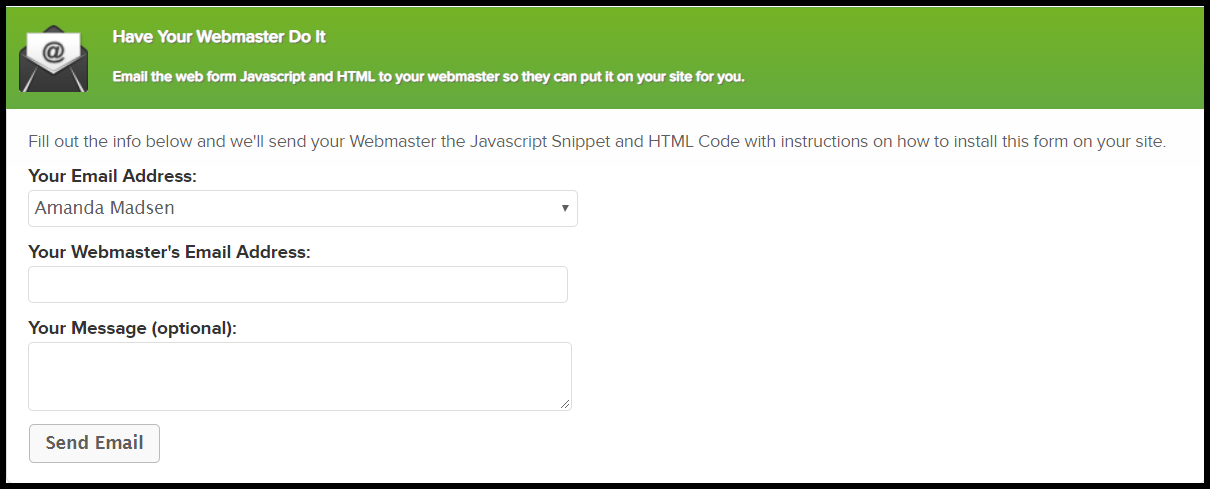The width and height of the screenshot is (1210, 489).
Task: Click the 'Your Email Address:' label
Action: pyautogui.click(x=112, y=176)
